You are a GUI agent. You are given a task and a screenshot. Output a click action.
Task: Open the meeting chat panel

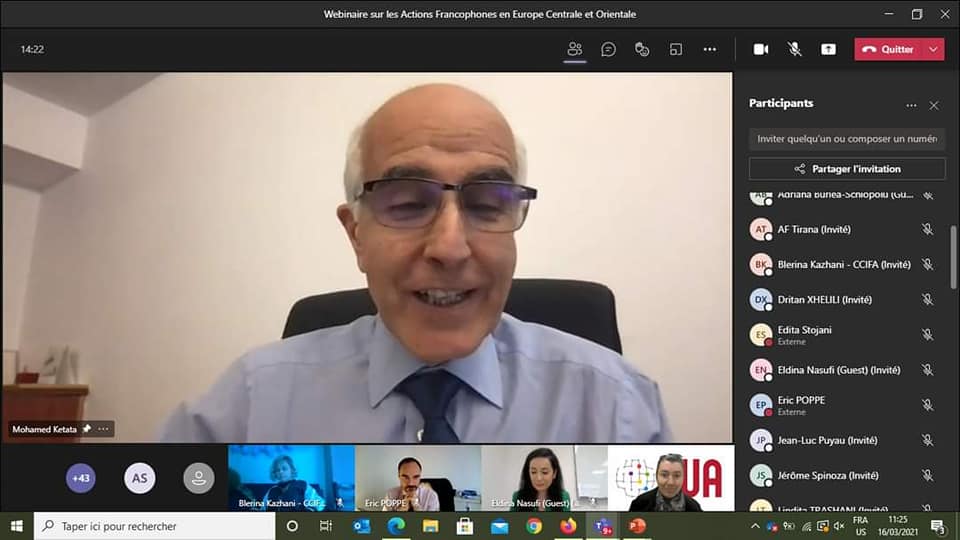(x=608, y=49)
